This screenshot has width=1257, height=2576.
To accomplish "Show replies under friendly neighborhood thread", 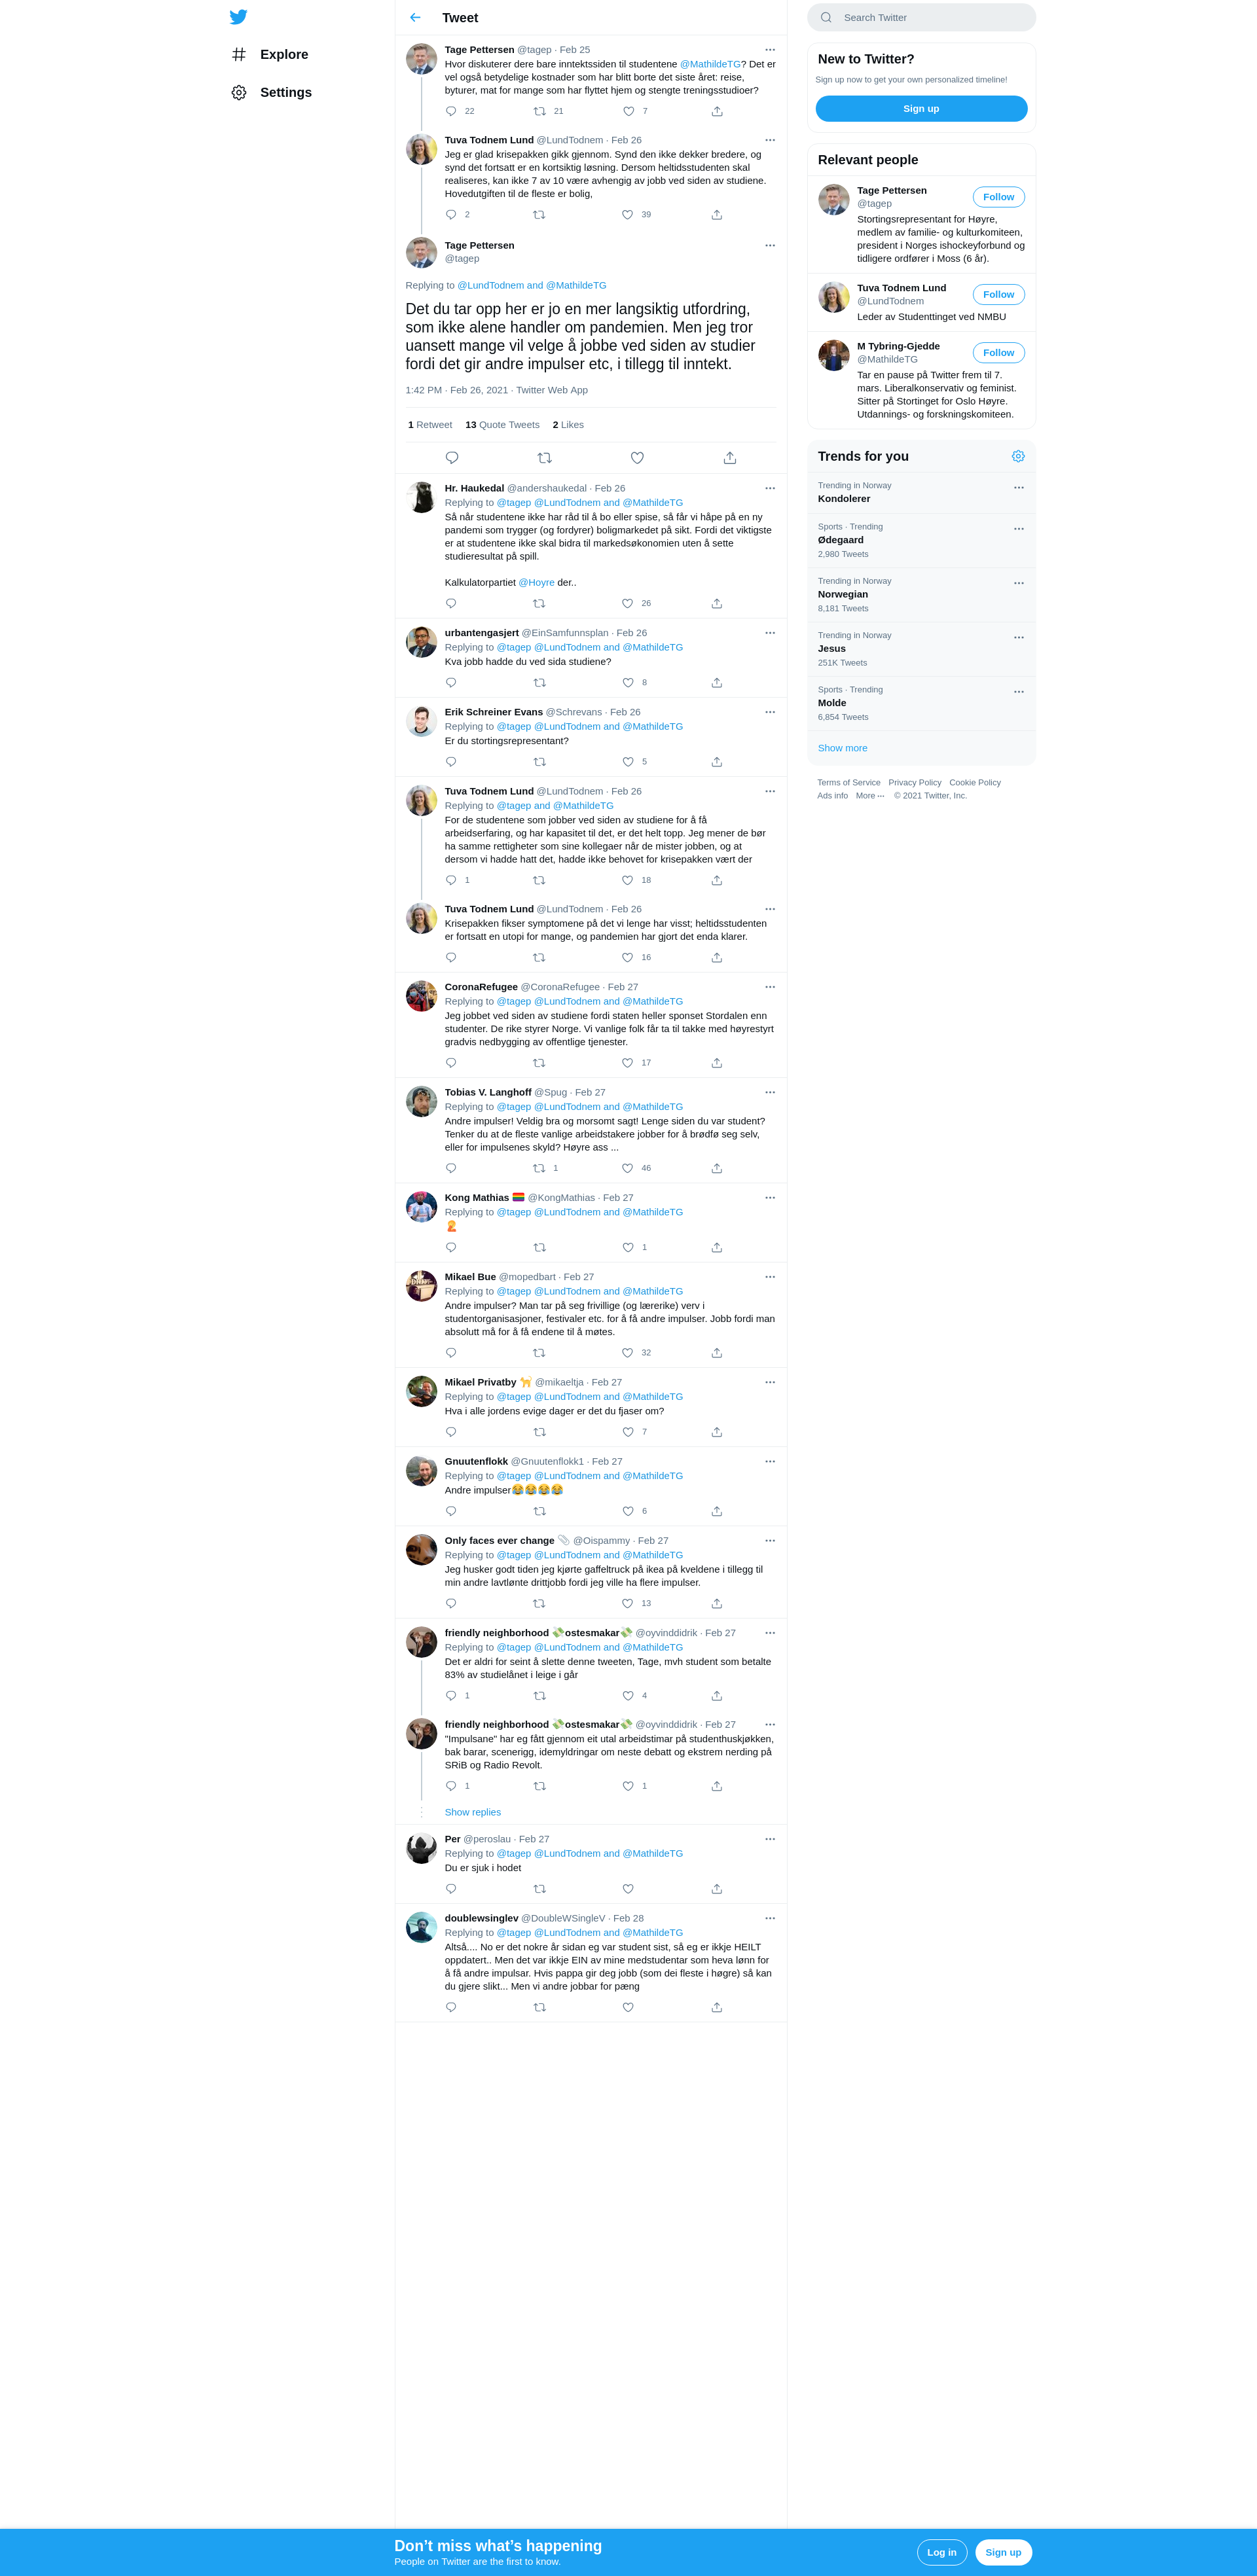I will pyautogui.click(x=473, y=1812).
